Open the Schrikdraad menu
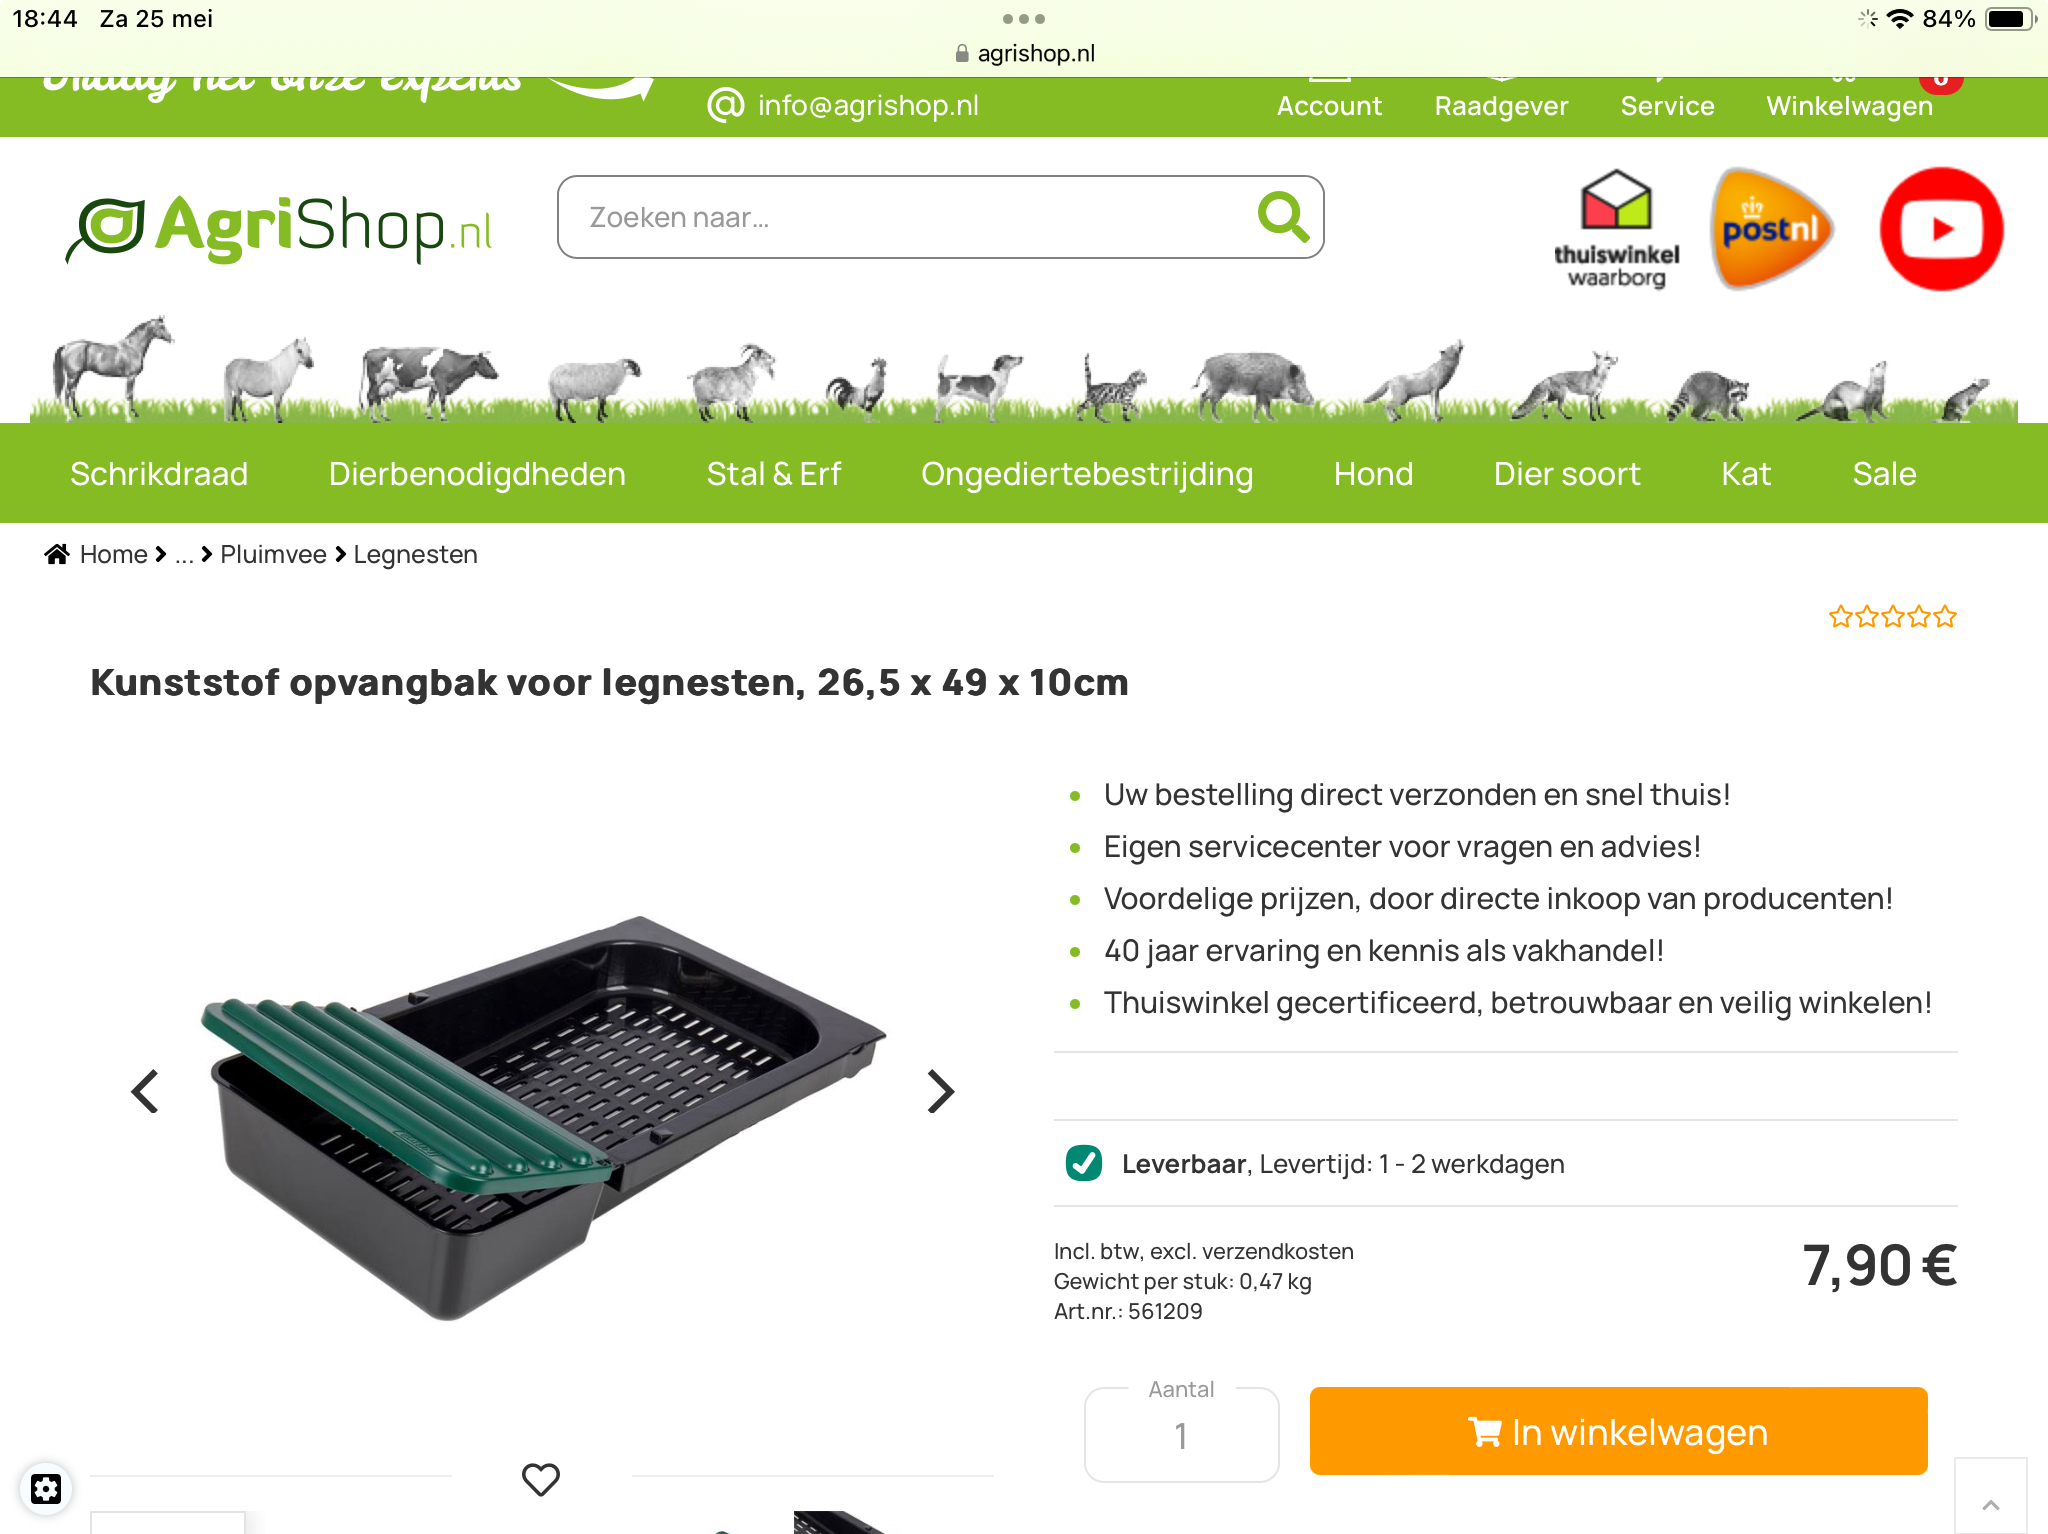Viewport: 2048px width, 1534px height. click(159, 473)
